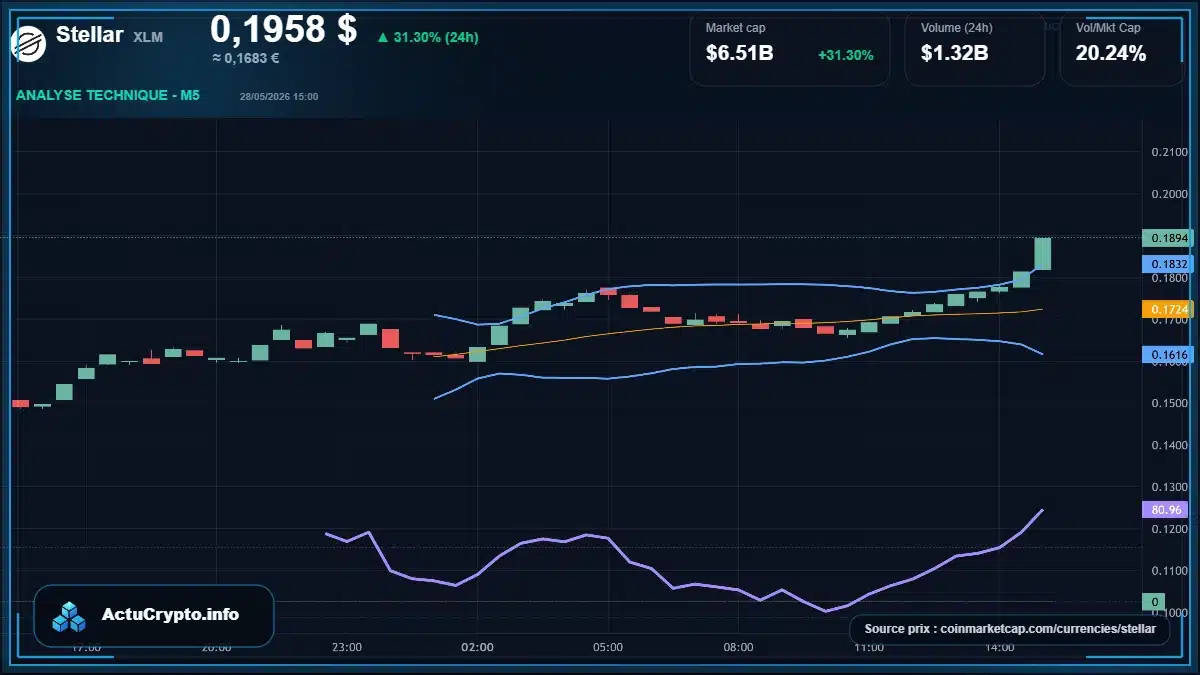Click the 20.24% Vol/Mkt Cap value
Image resolution: width=1200 pixels, height=675 pixels.
point(1111,53)
